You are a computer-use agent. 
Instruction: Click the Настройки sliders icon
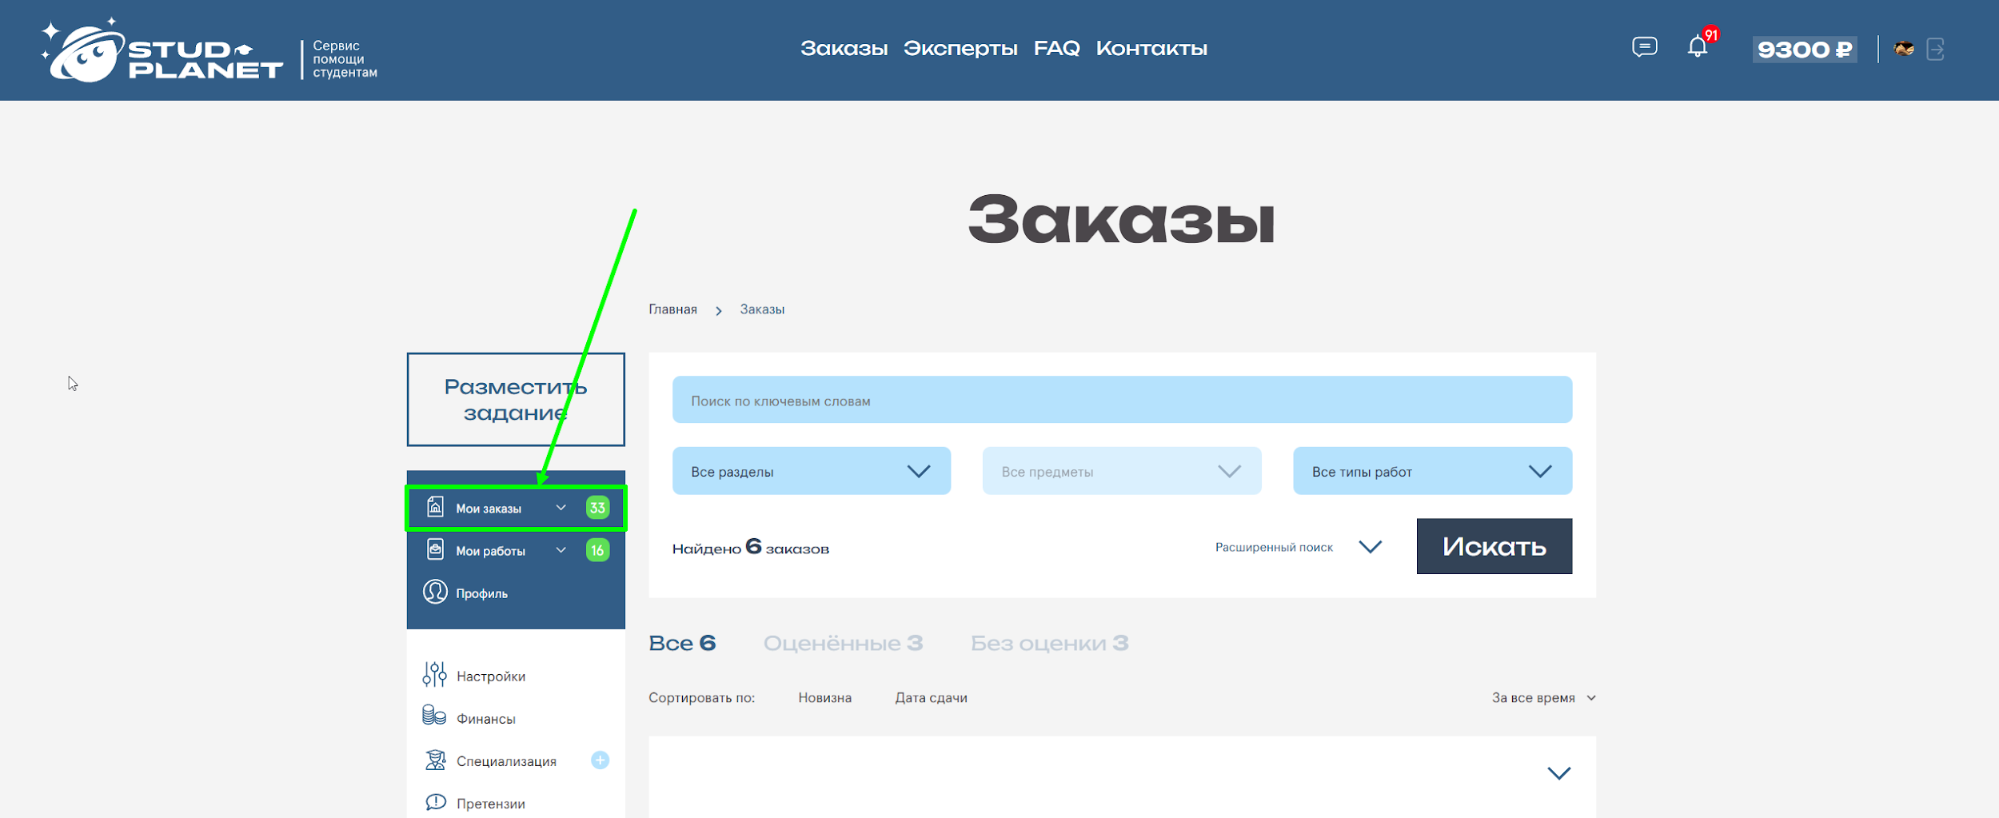coord(435,675)
